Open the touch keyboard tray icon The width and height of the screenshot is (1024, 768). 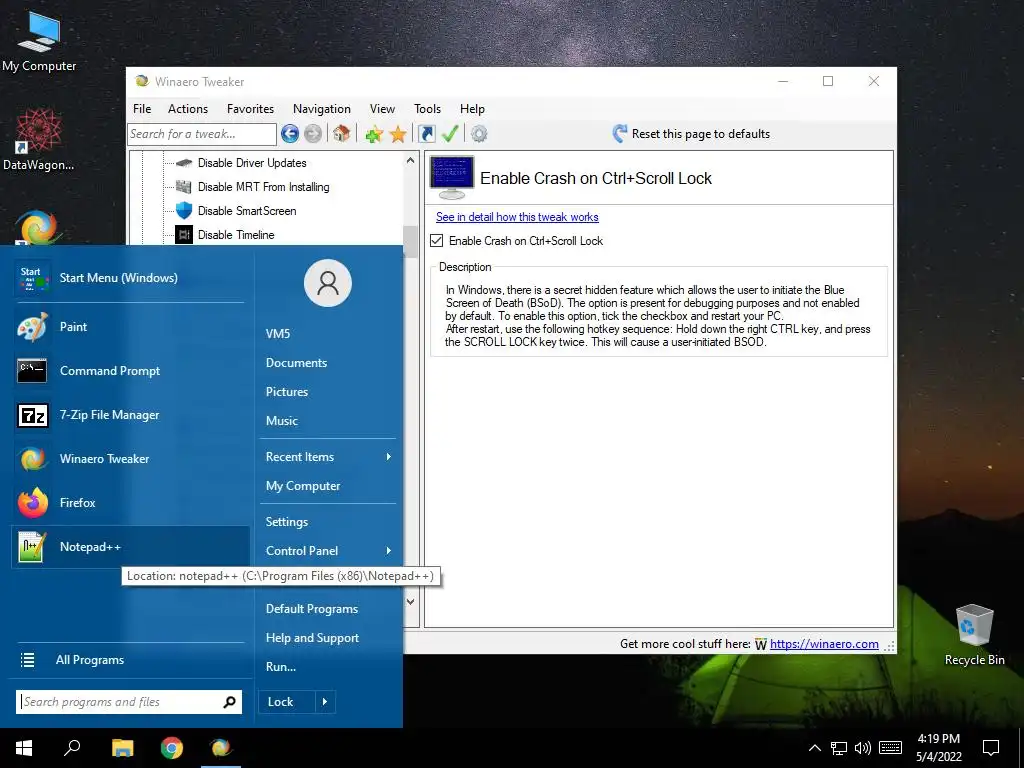coord(890,748)
